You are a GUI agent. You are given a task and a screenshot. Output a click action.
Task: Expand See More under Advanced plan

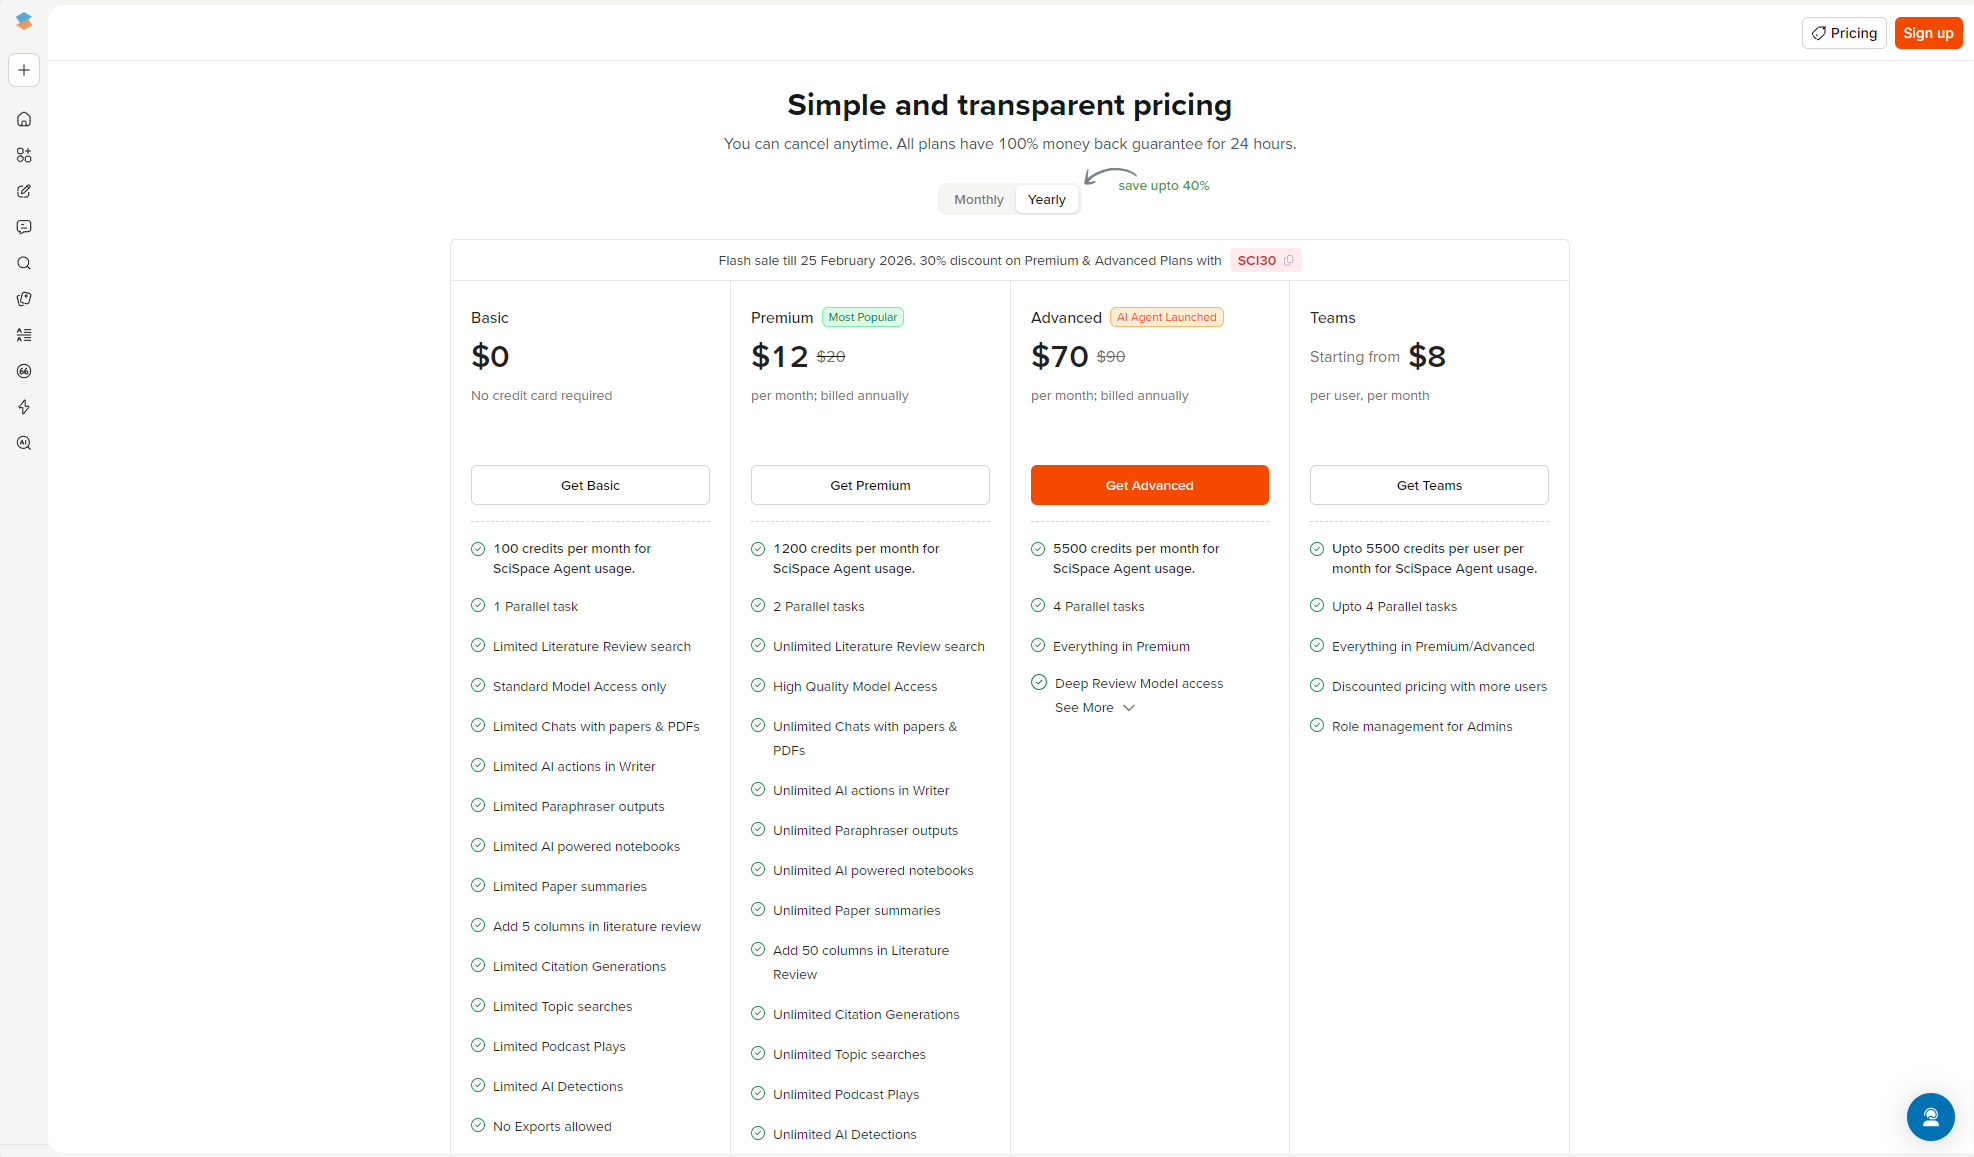point(1095,707)
